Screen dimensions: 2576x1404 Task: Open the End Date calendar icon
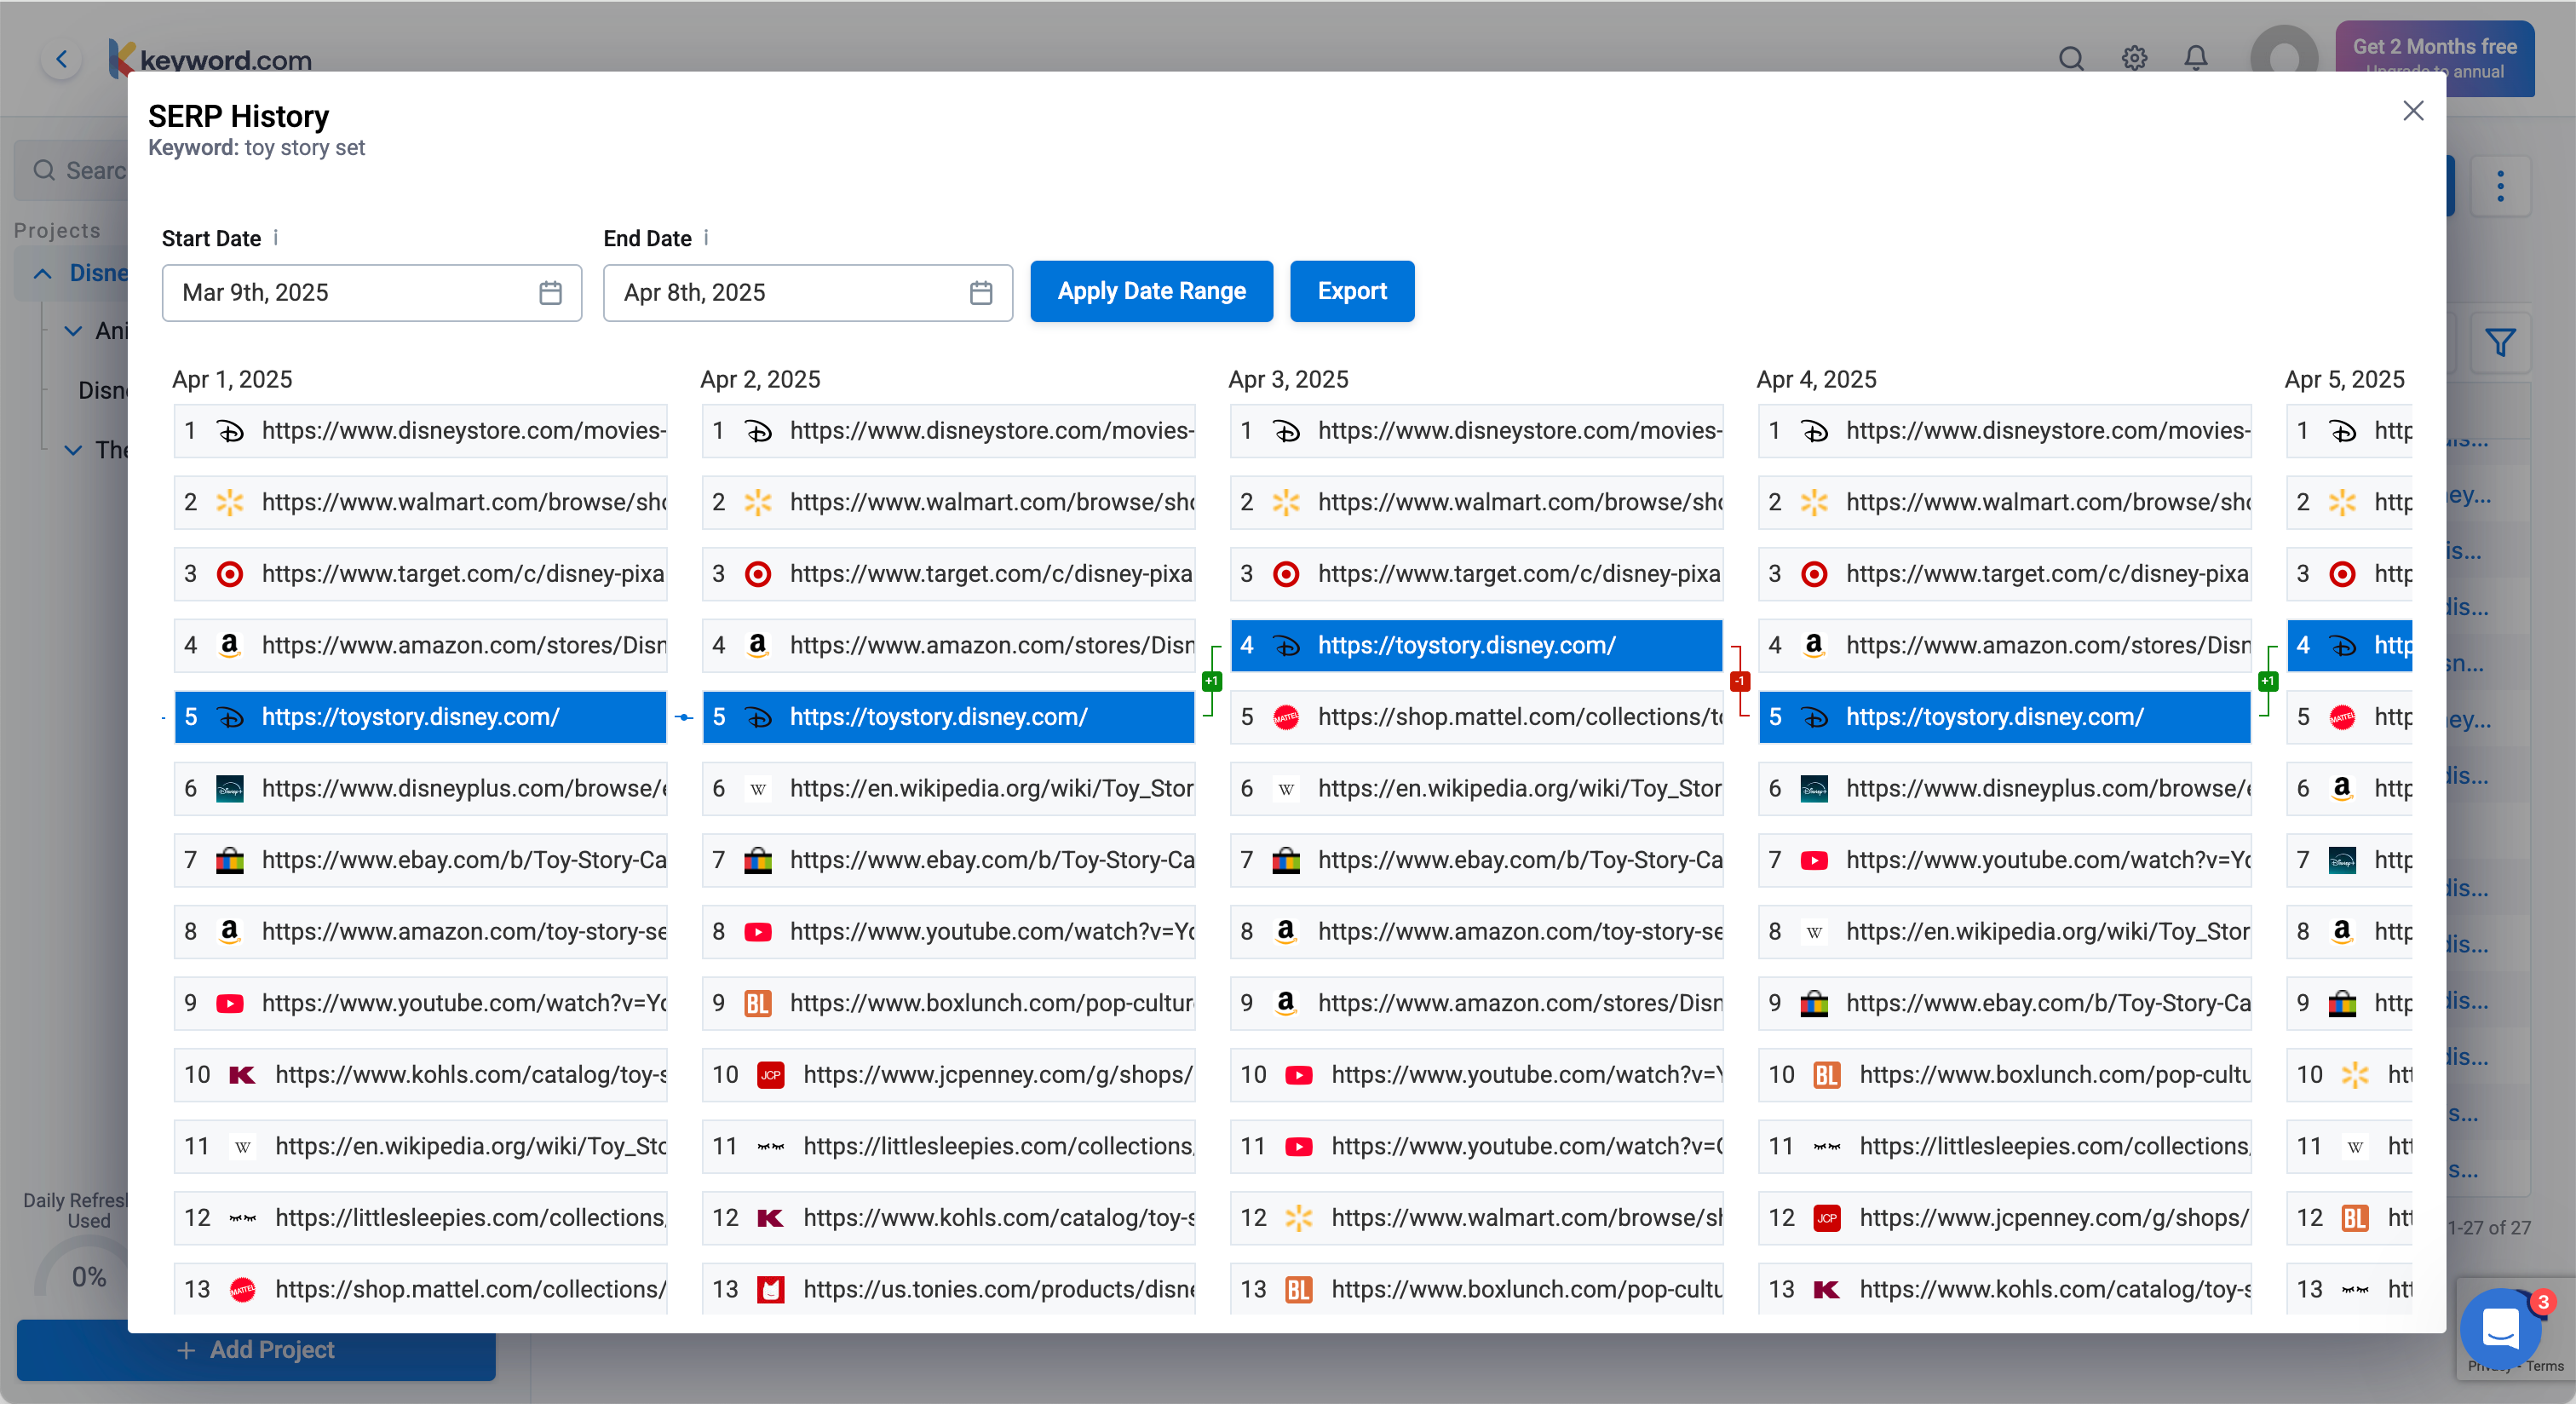tap(981, 293)
